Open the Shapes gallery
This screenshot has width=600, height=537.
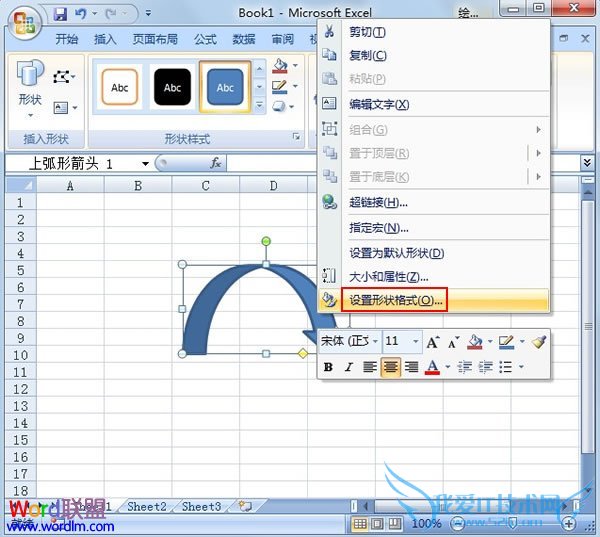click(x=30, y=87)
